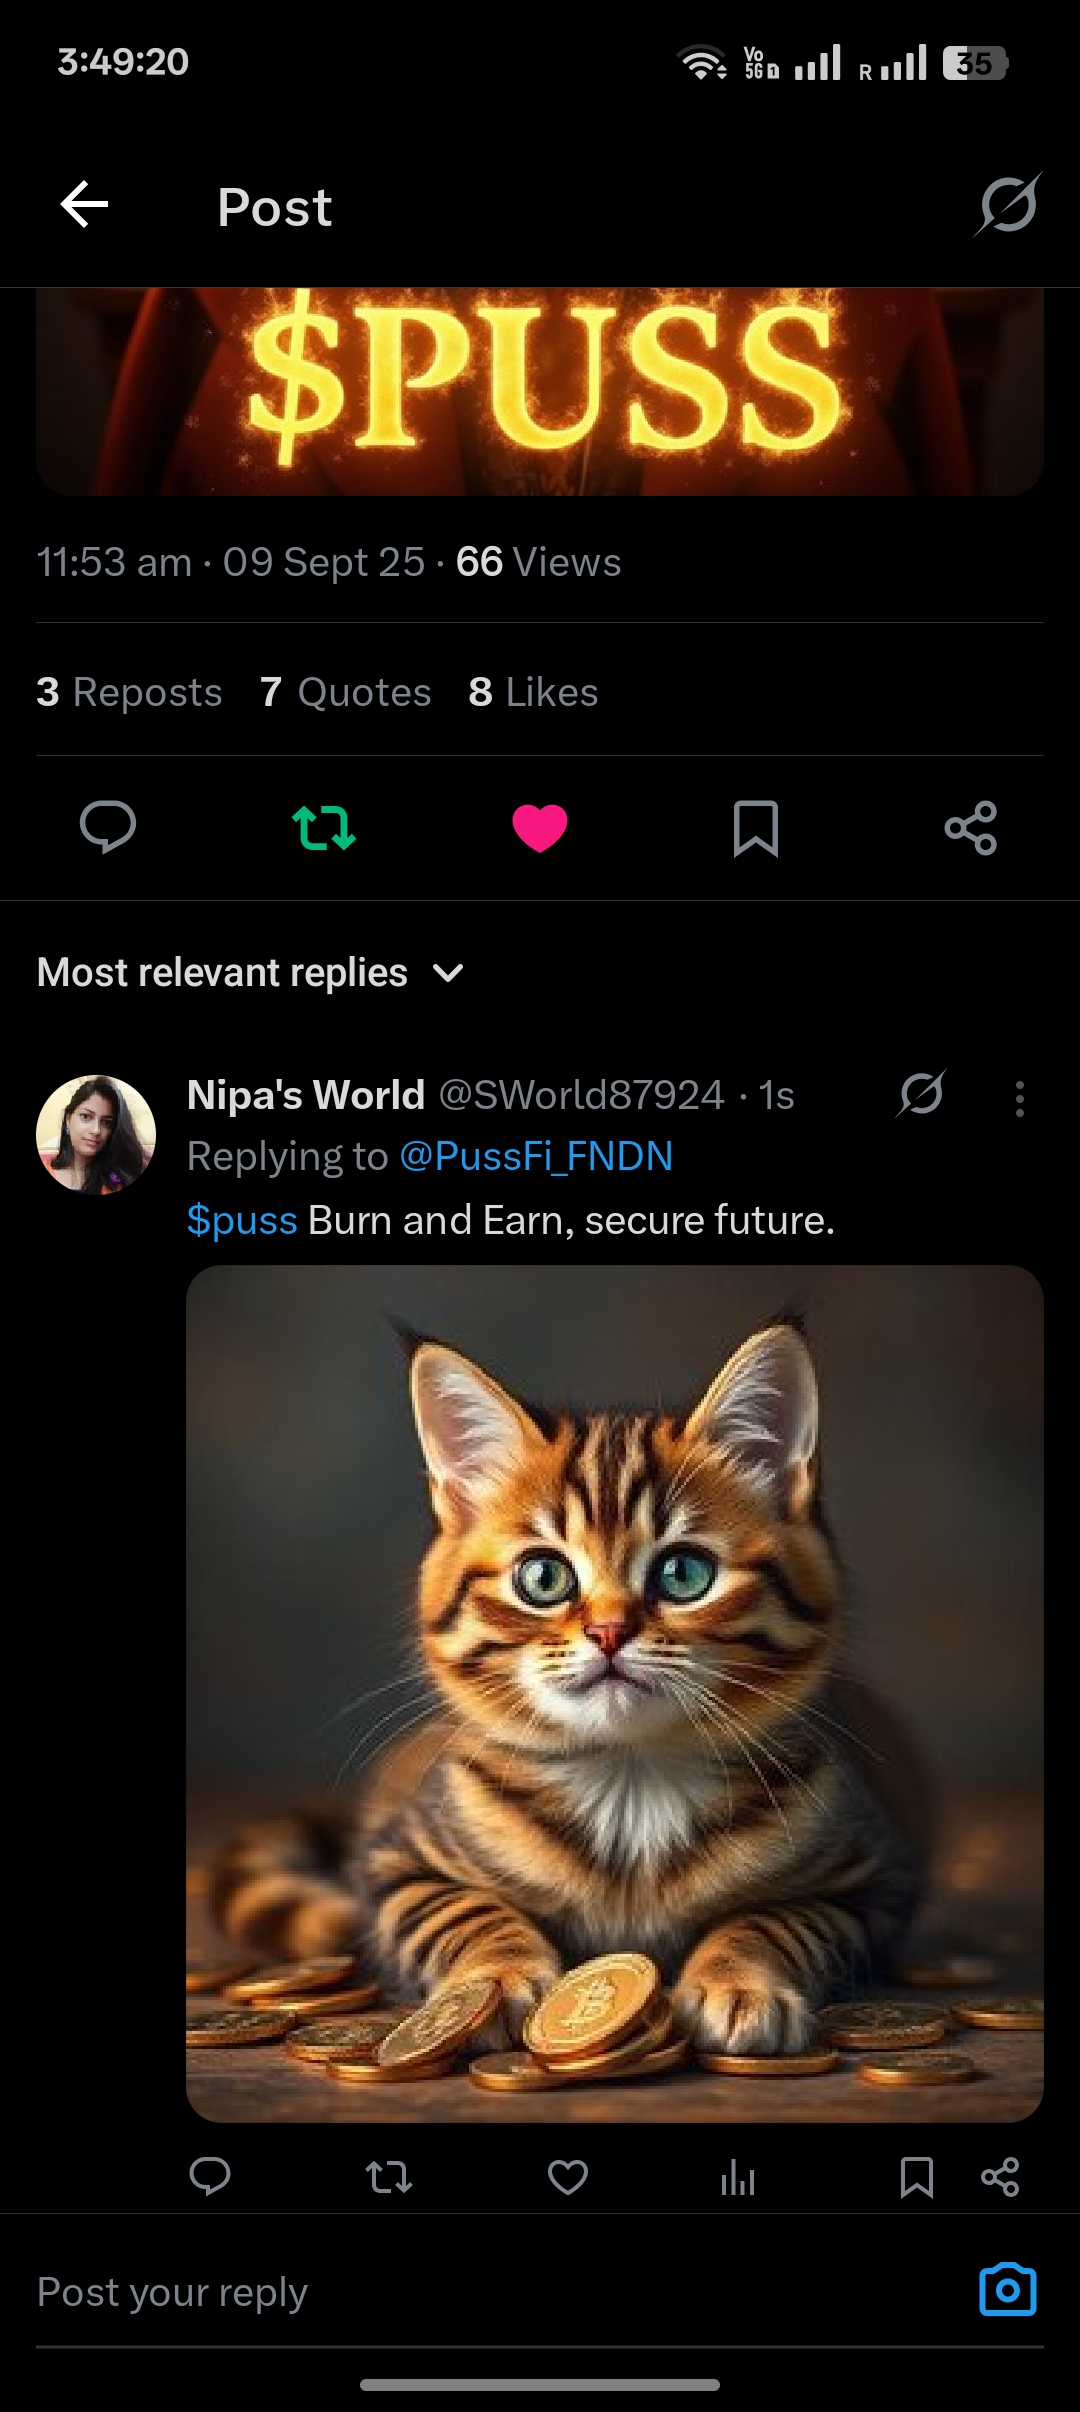Repost Nipa's World reply
1080x2412 pixels.
click(389, 2177)
